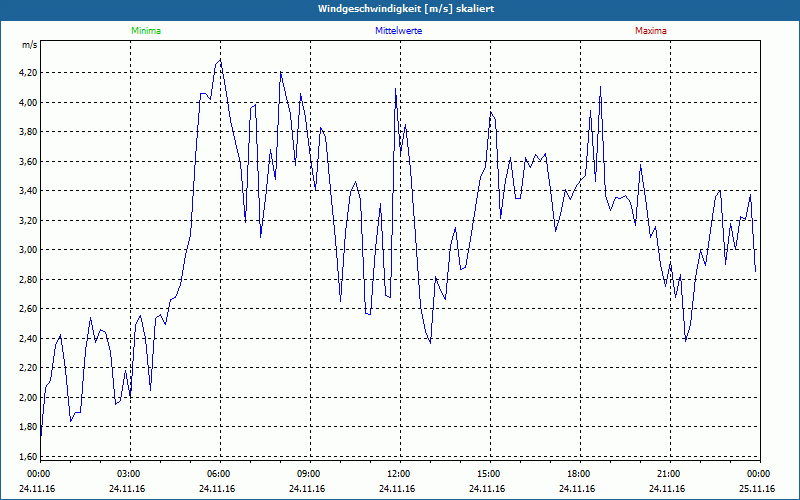The image size is (800, 500).
Task: Click the 18:00 time axis label
Action: [577, 474]
